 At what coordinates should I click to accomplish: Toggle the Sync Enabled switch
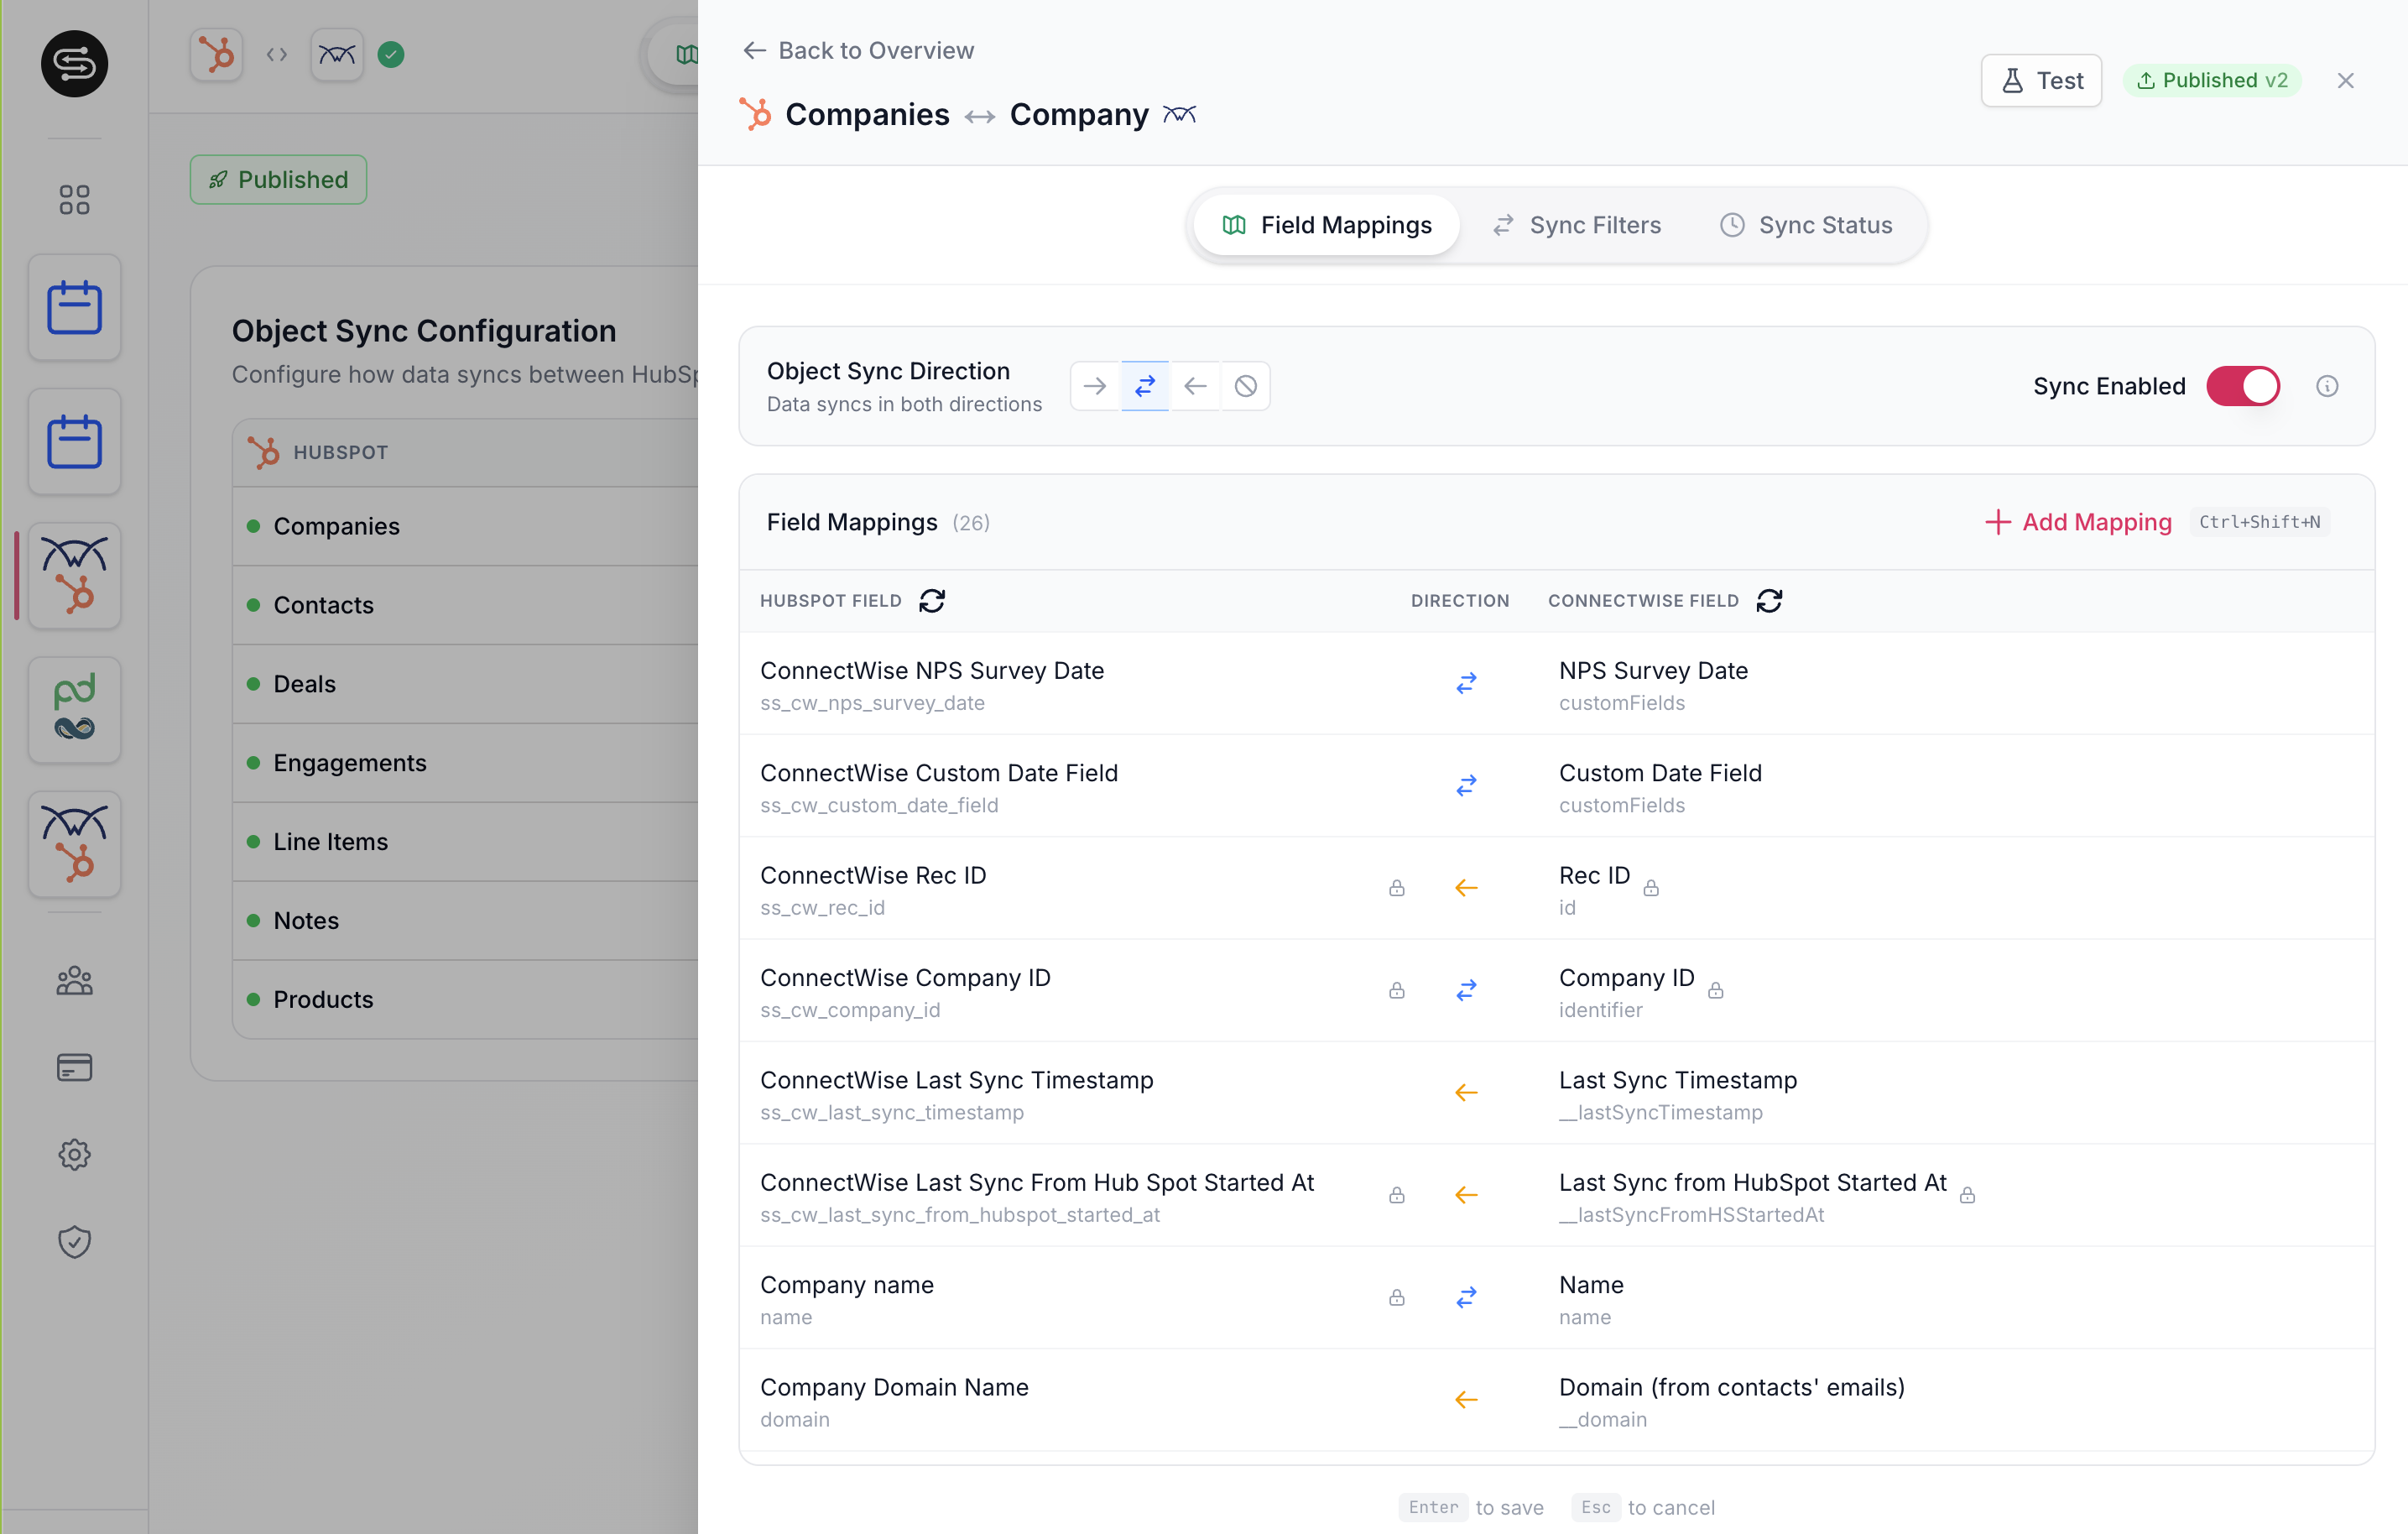(x=2243, y=386)
